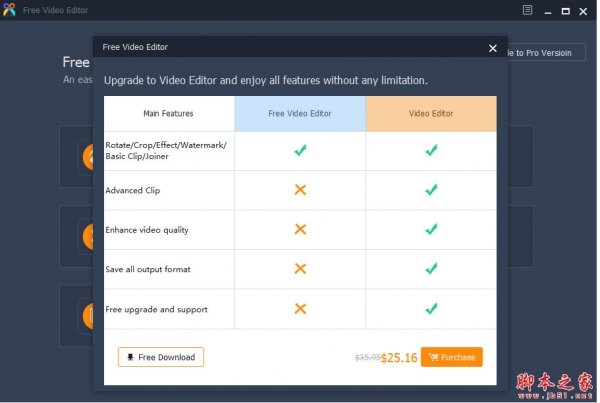Click the Video Editor checkmark for Advanced Clip
This screenshot has height=403, width=600.
pos(433,191)
